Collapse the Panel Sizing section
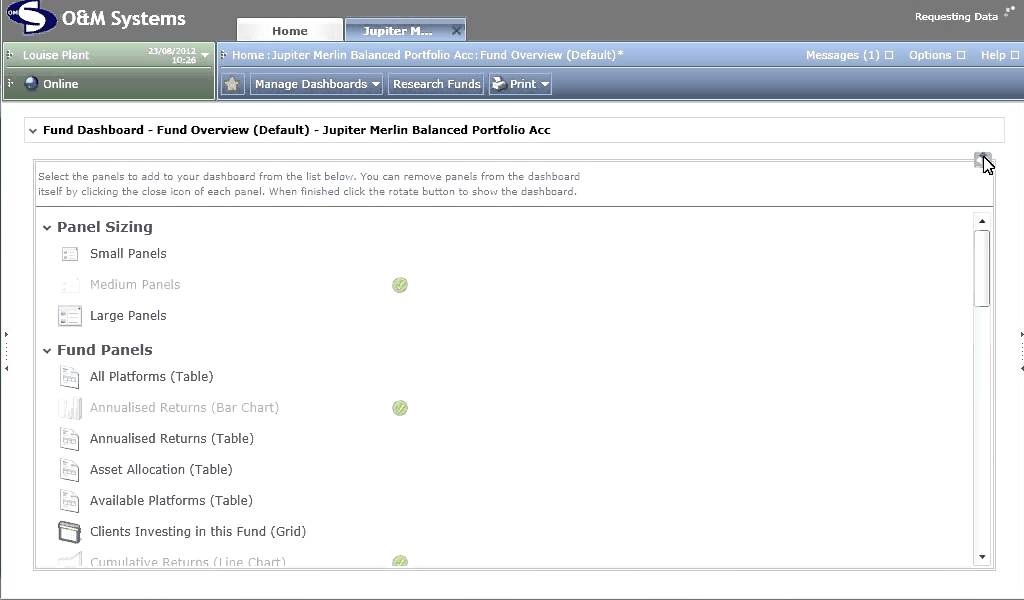The height and width of the screenshot is (600, 1024). click(x=46, y=228)
